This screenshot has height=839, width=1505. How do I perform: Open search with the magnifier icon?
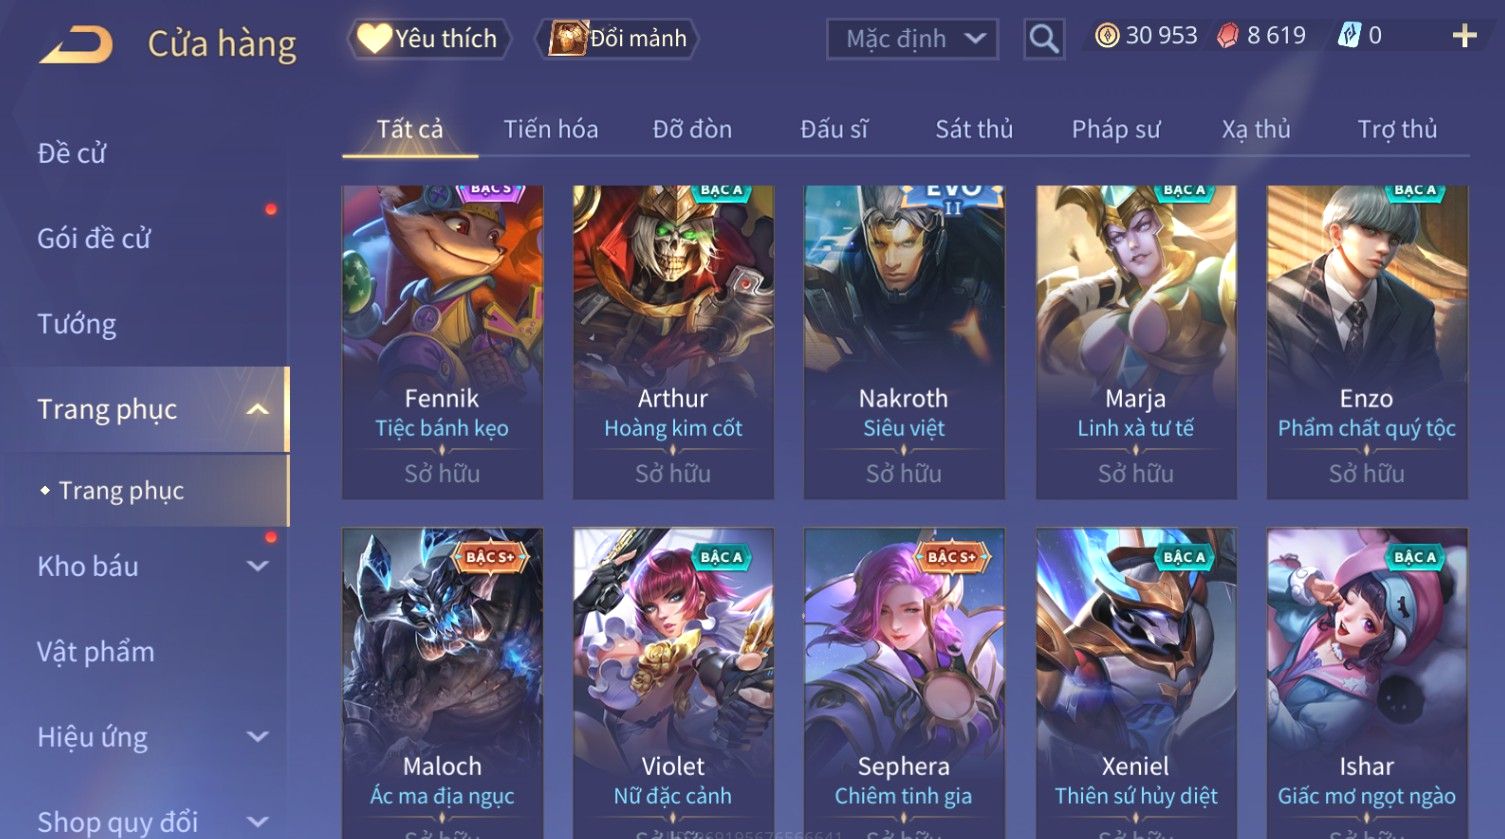click(x=1044, y=39)
